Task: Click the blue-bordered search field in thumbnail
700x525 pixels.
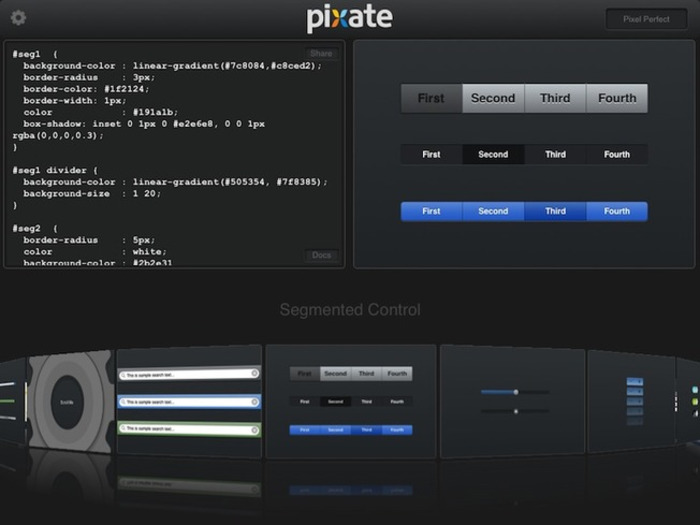Action: pos(189,402)
